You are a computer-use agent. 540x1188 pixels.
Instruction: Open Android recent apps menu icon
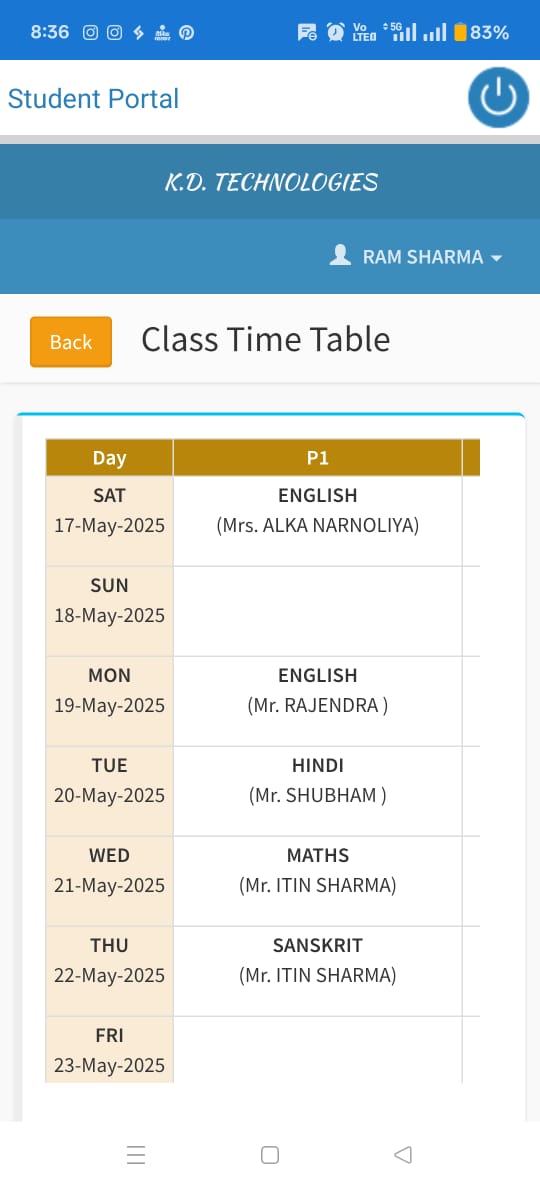136,1155
